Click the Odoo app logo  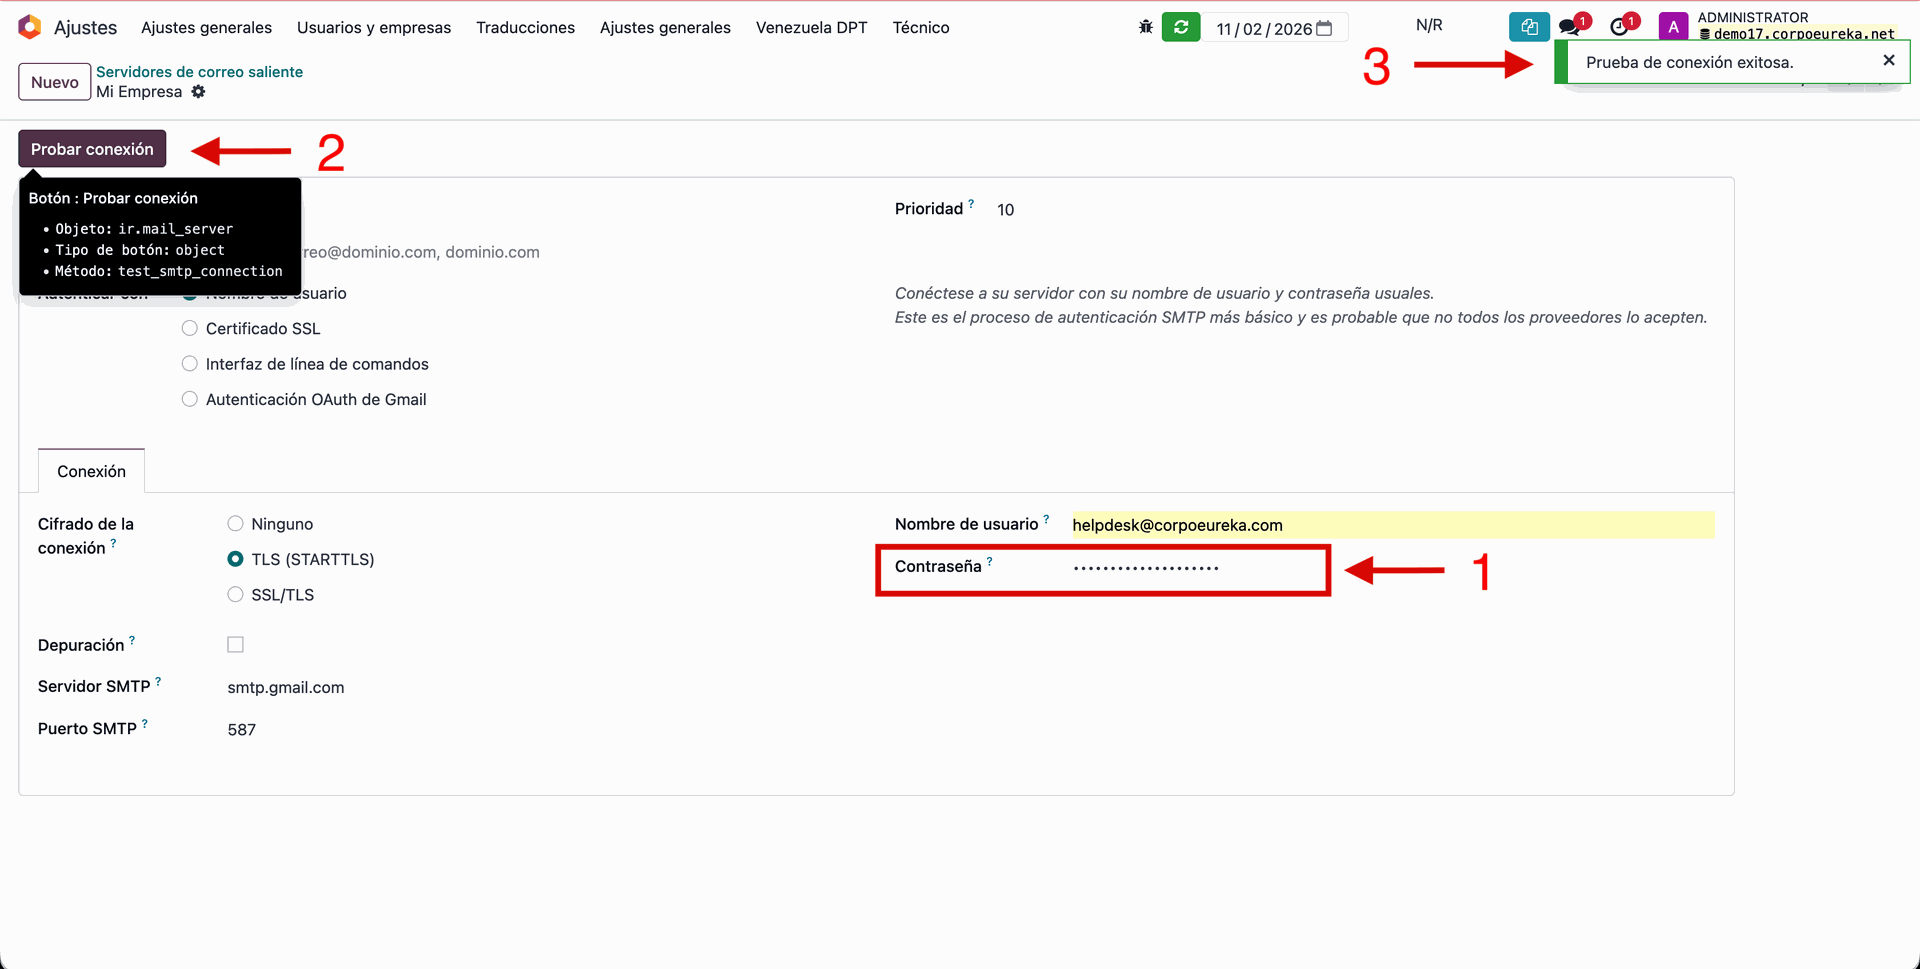click(x=30, y=27)
